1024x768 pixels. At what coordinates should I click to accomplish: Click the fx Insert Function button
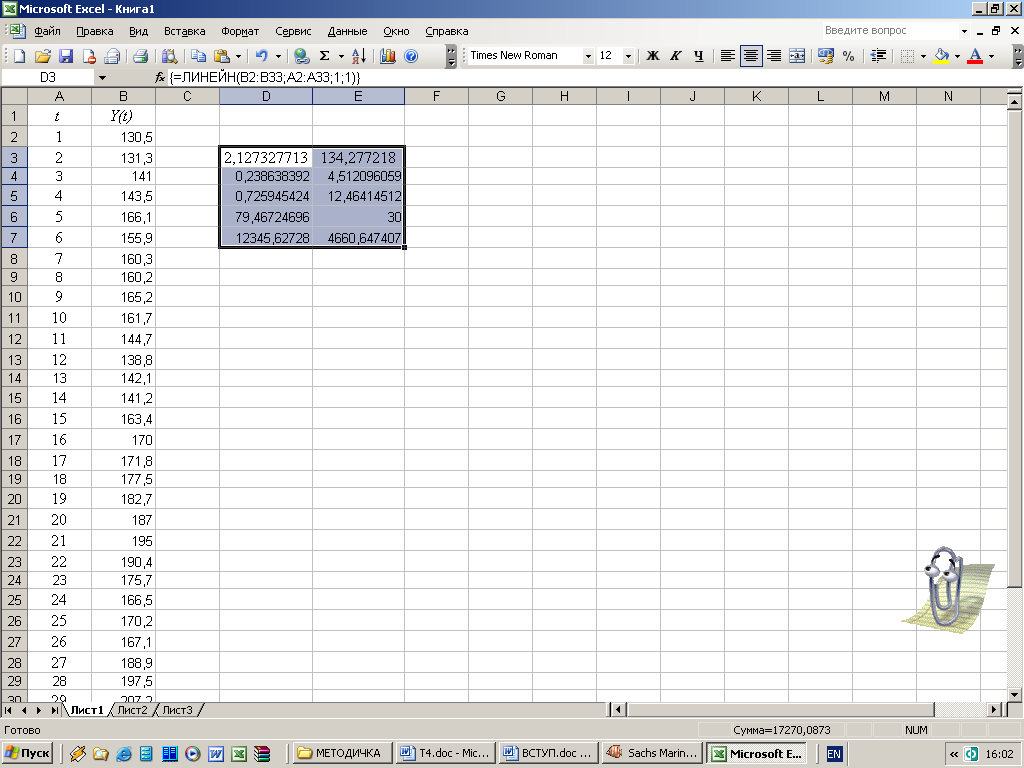pos(160,77)
